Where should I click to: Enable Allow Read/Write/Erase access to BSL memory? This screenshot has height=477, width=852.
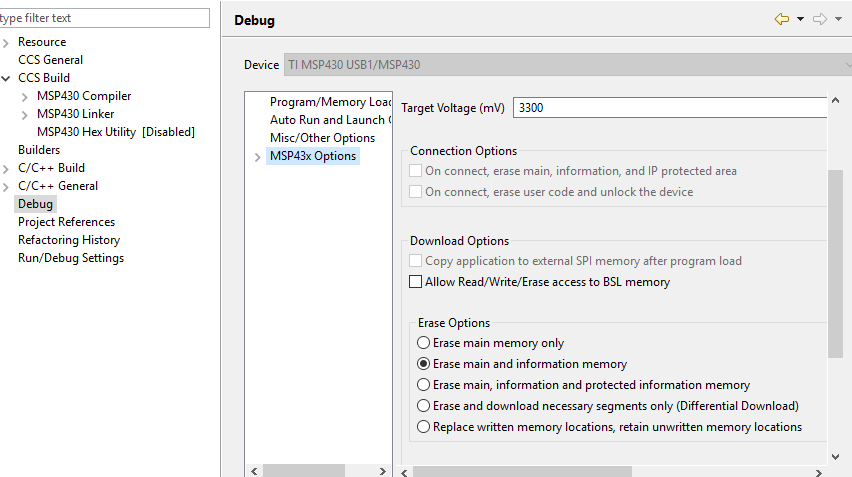pyautogui.click(x=417, y=283)
